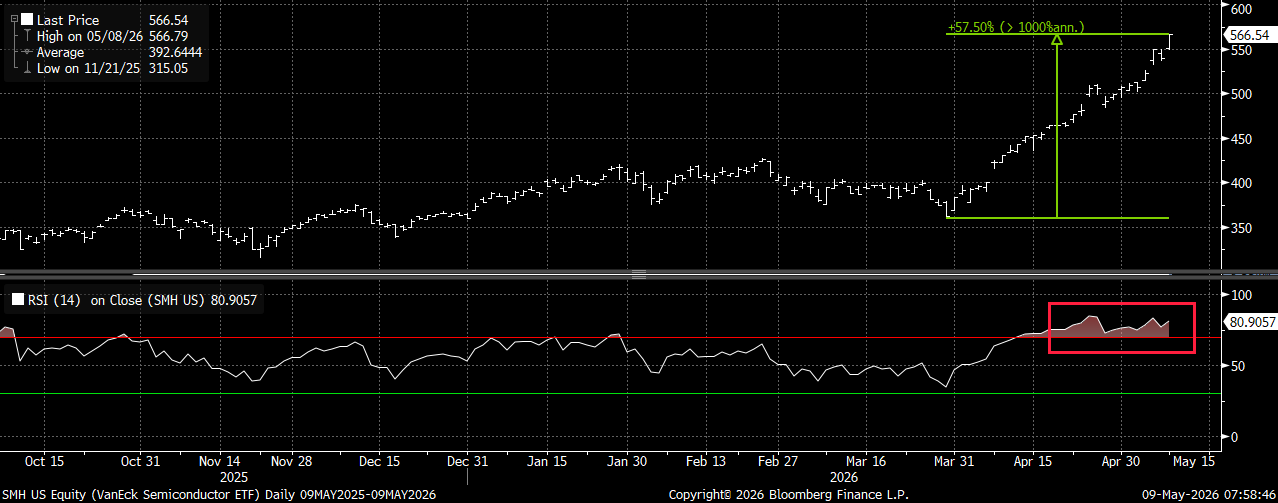This screenshot has height=503, width=1278.
Task: Click the 'Jan 30' date axis label
Action: coord(626,462)
